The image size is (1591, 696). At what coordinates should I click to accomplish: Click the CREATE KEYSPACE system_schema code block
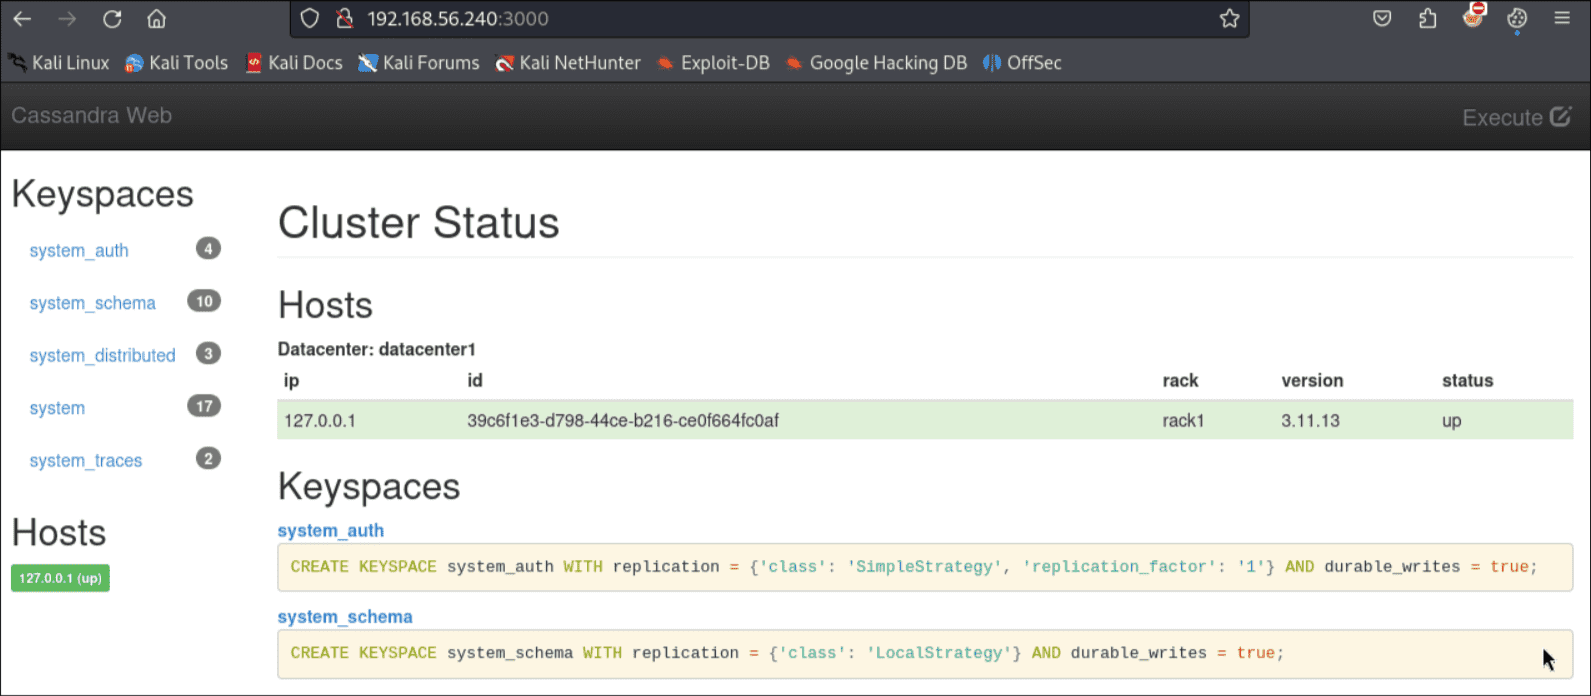coord(925,653)
